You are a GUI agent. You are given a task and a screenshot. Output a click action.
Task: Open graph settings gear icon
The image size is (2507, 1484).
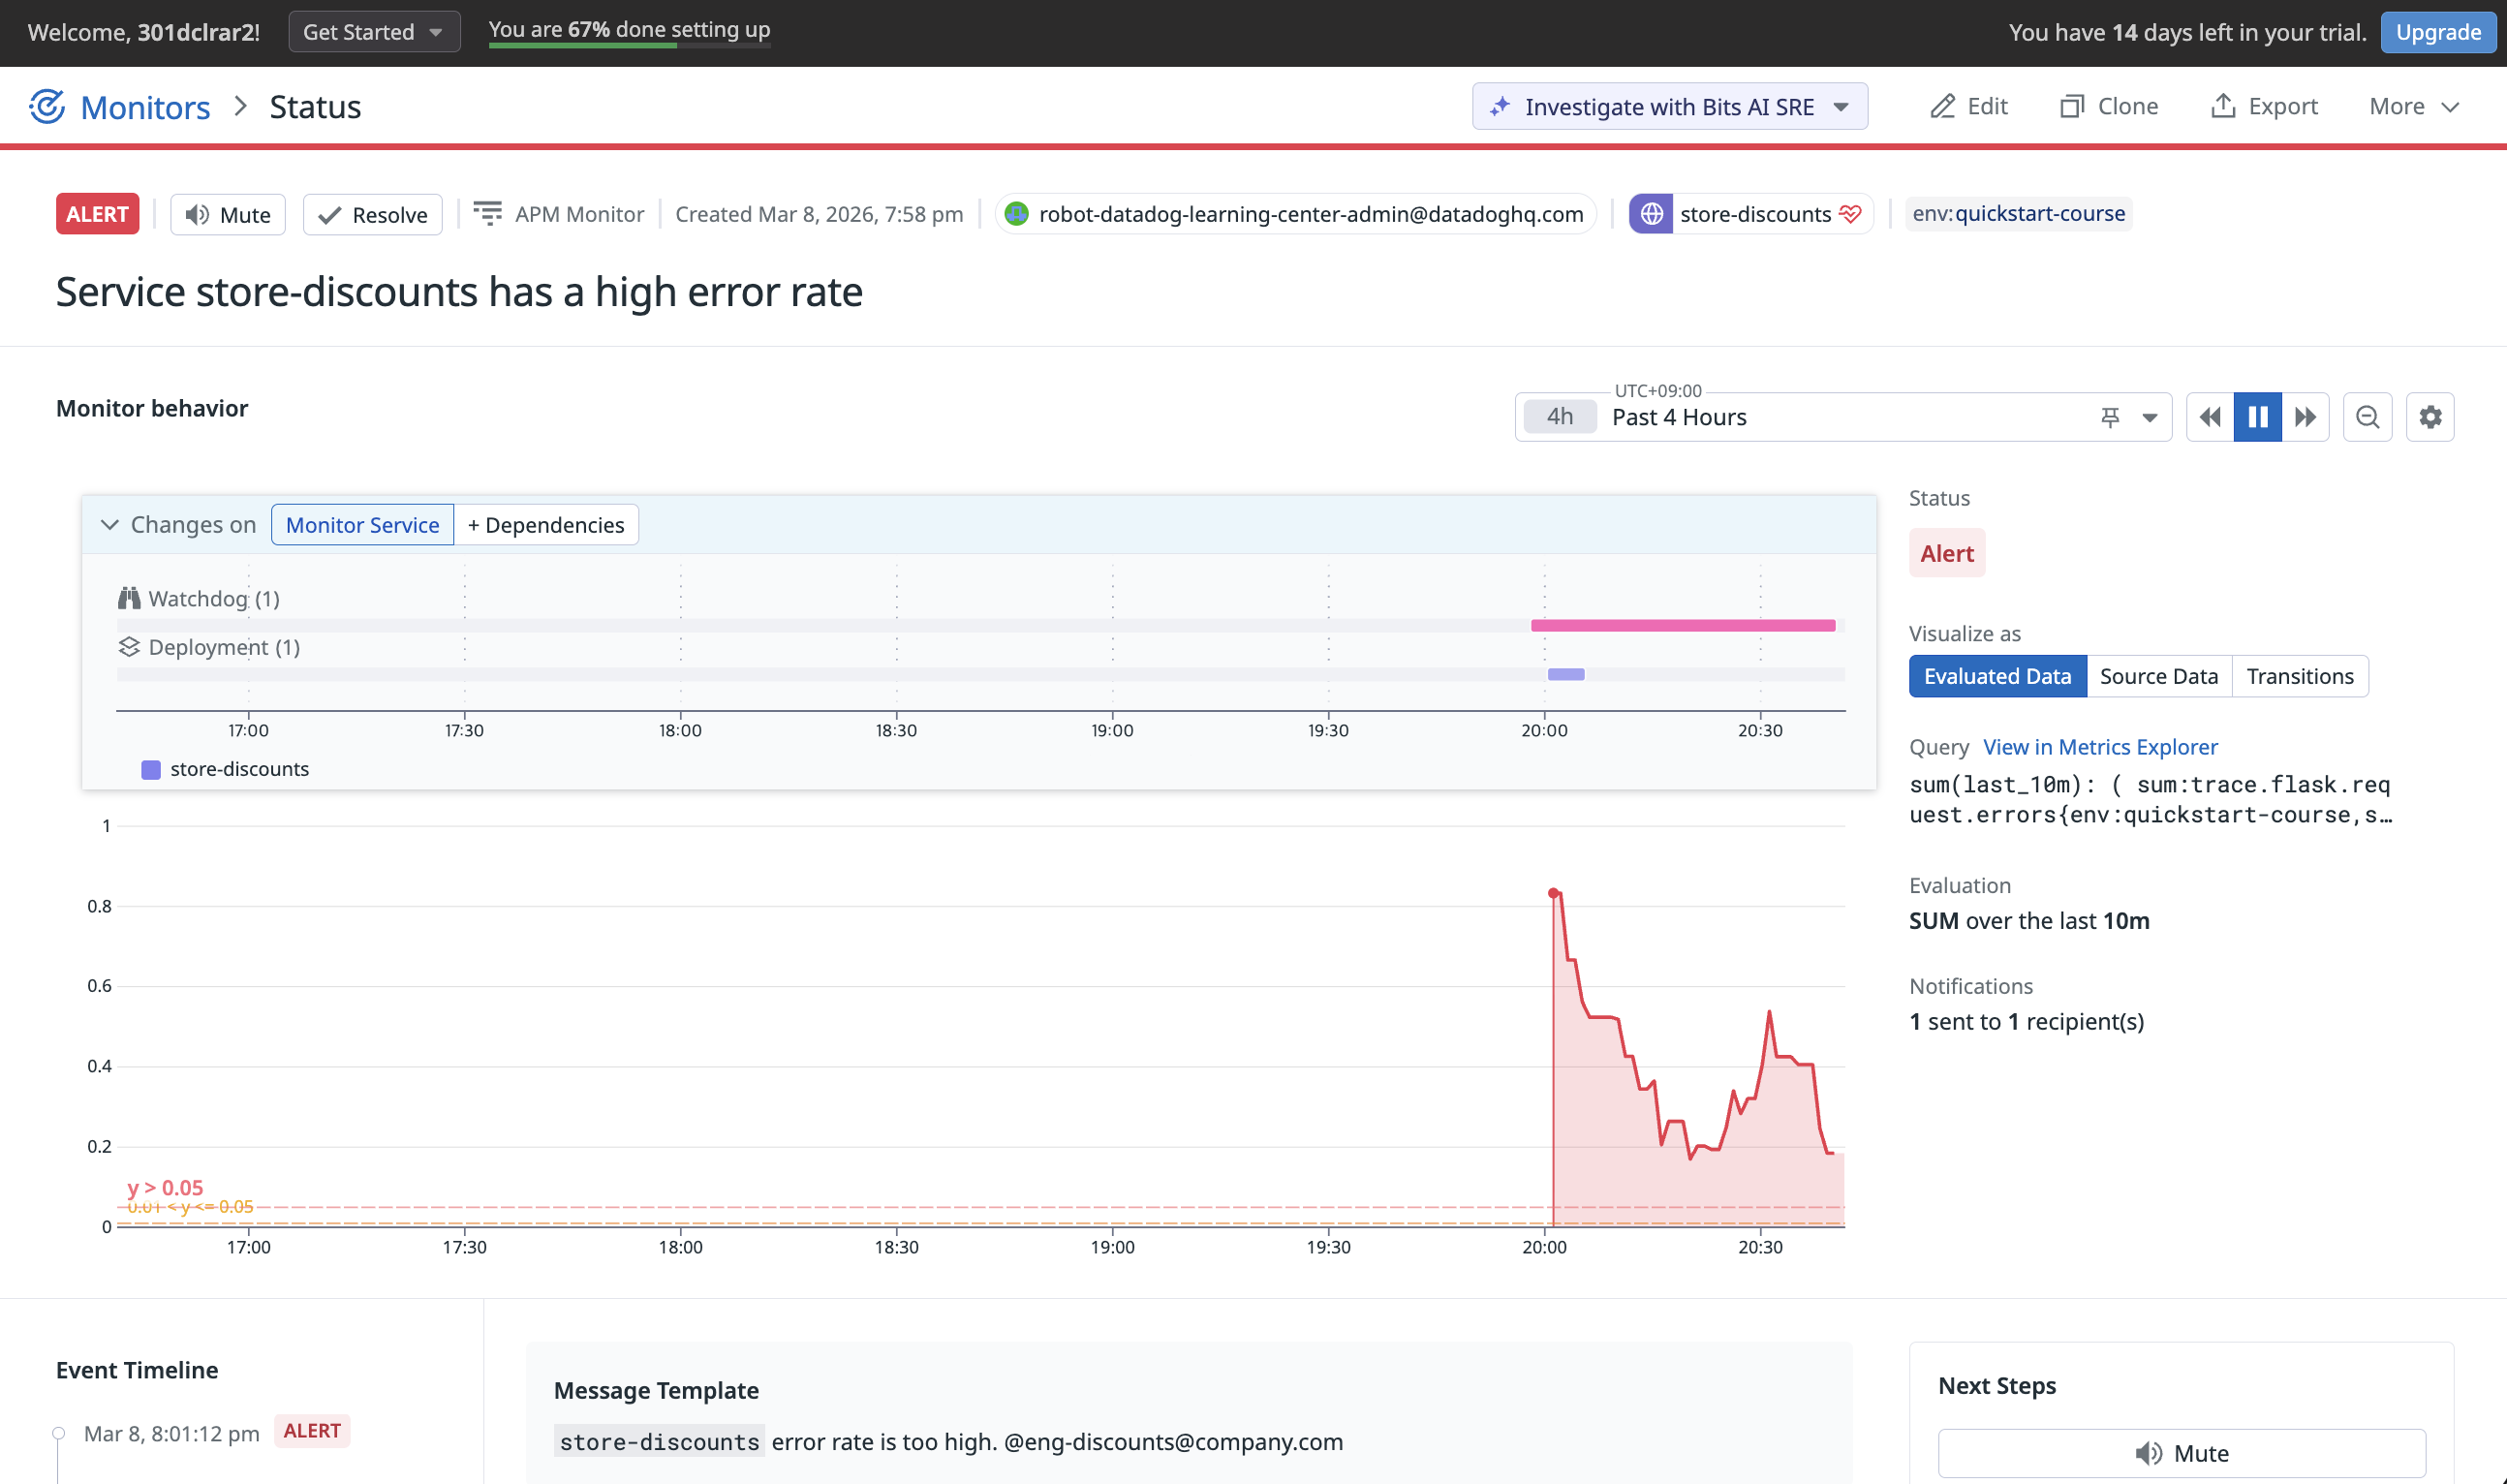click(2430, 417)
